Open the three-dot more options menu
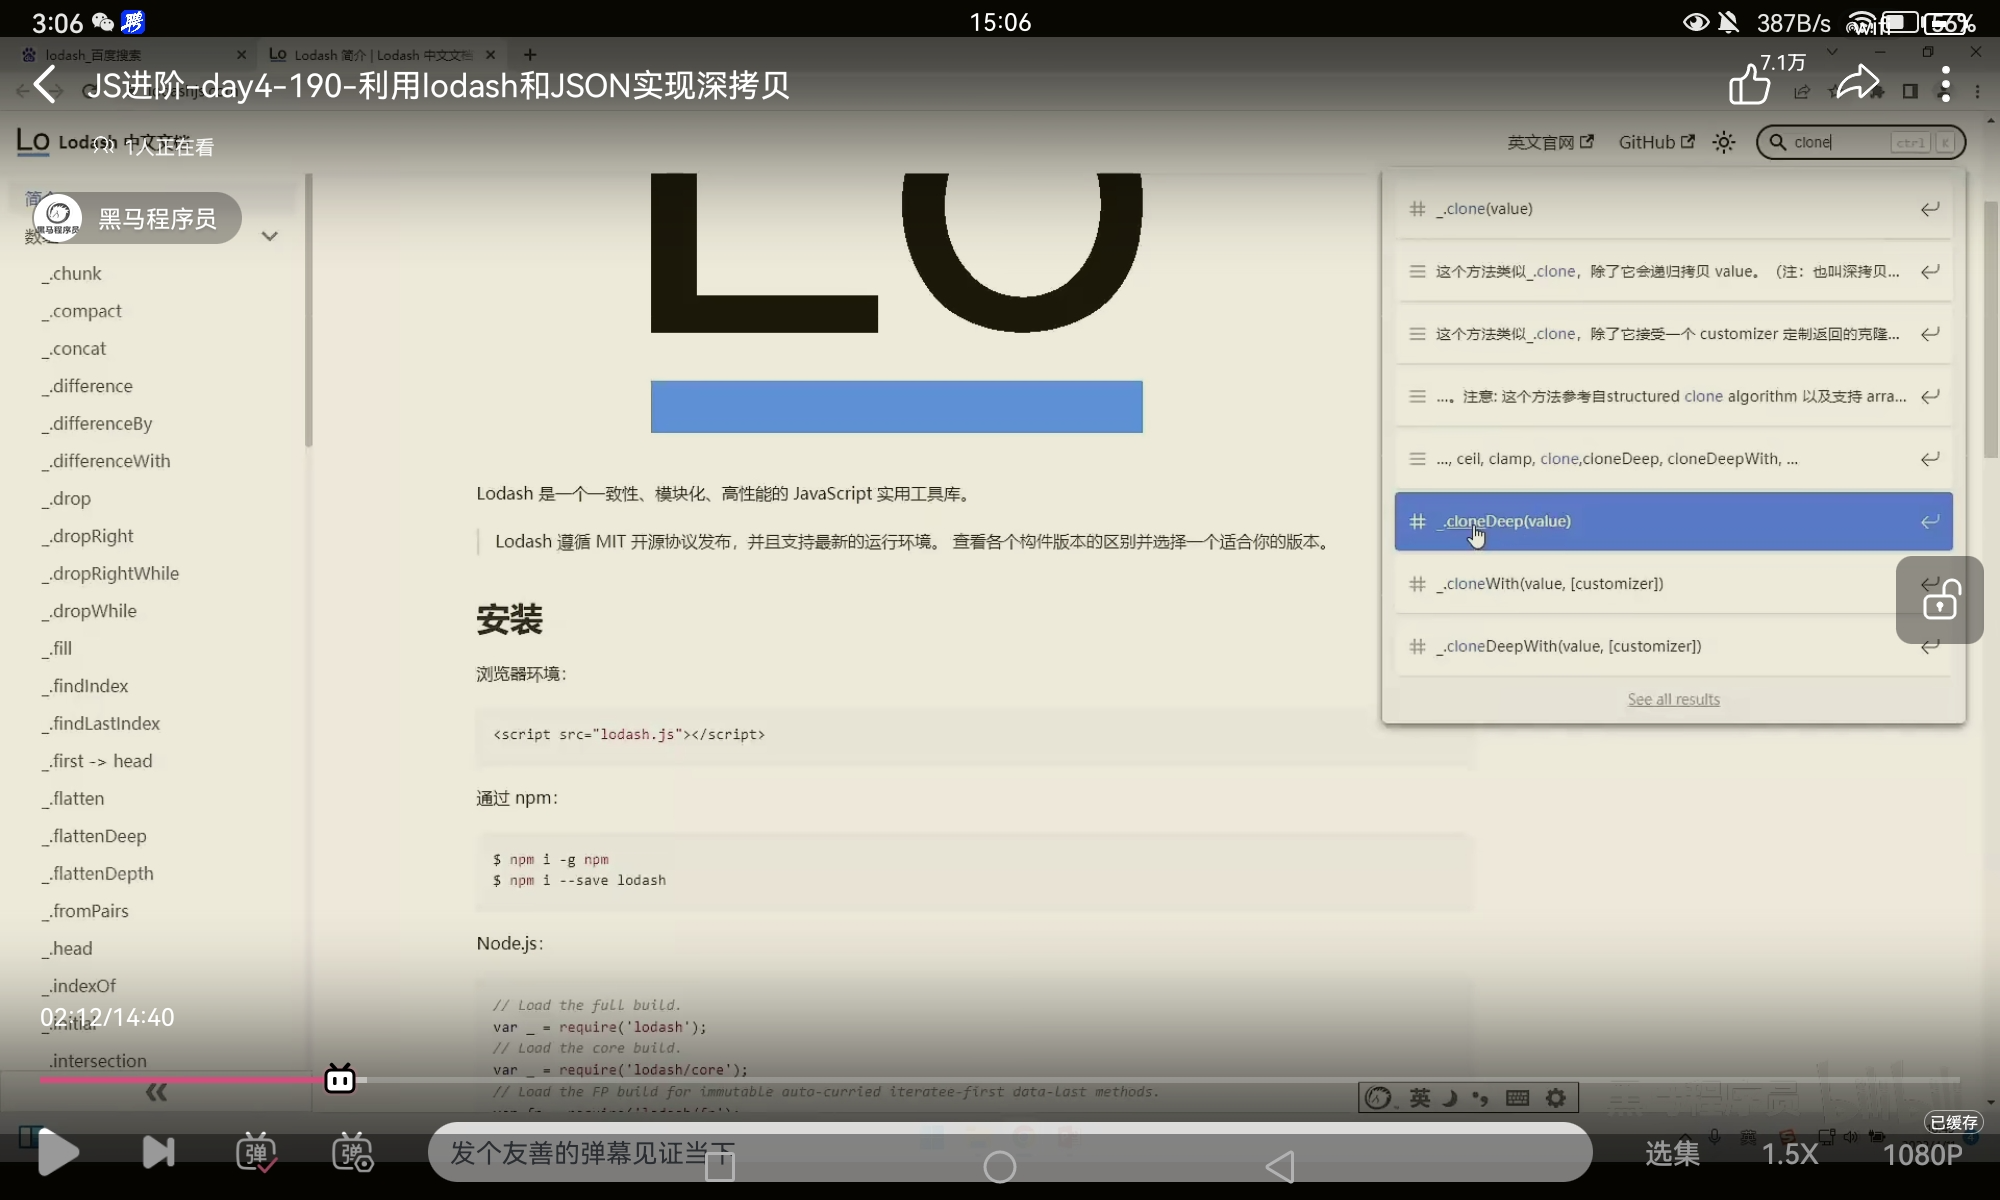This screenshot has width=2000, height=1200. tap(1945, 84)
